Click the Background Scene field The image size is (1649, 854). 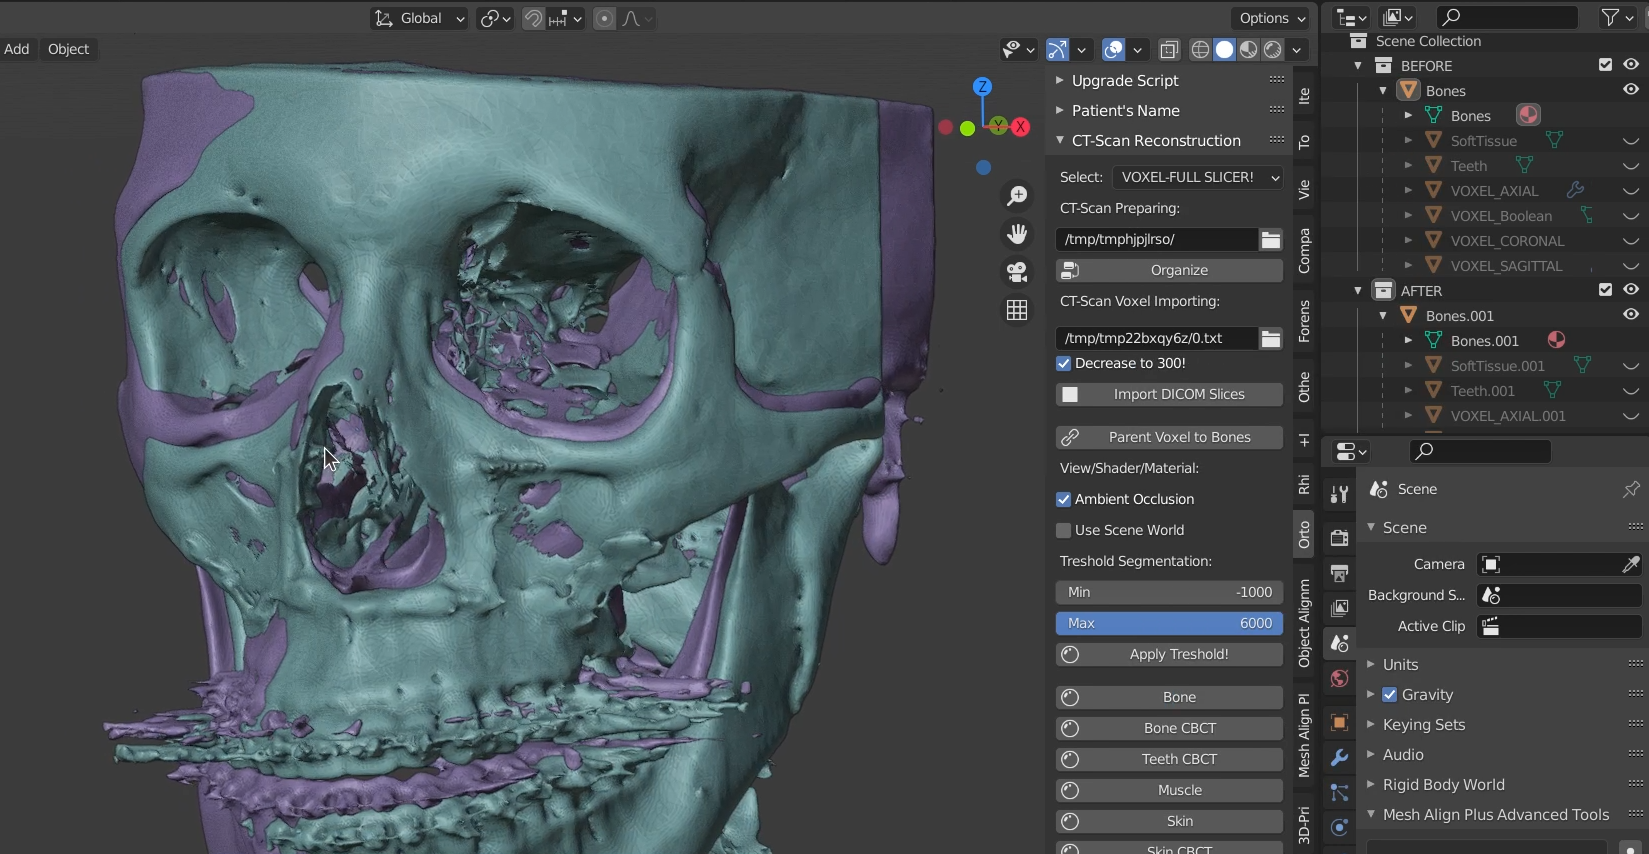1559,595
